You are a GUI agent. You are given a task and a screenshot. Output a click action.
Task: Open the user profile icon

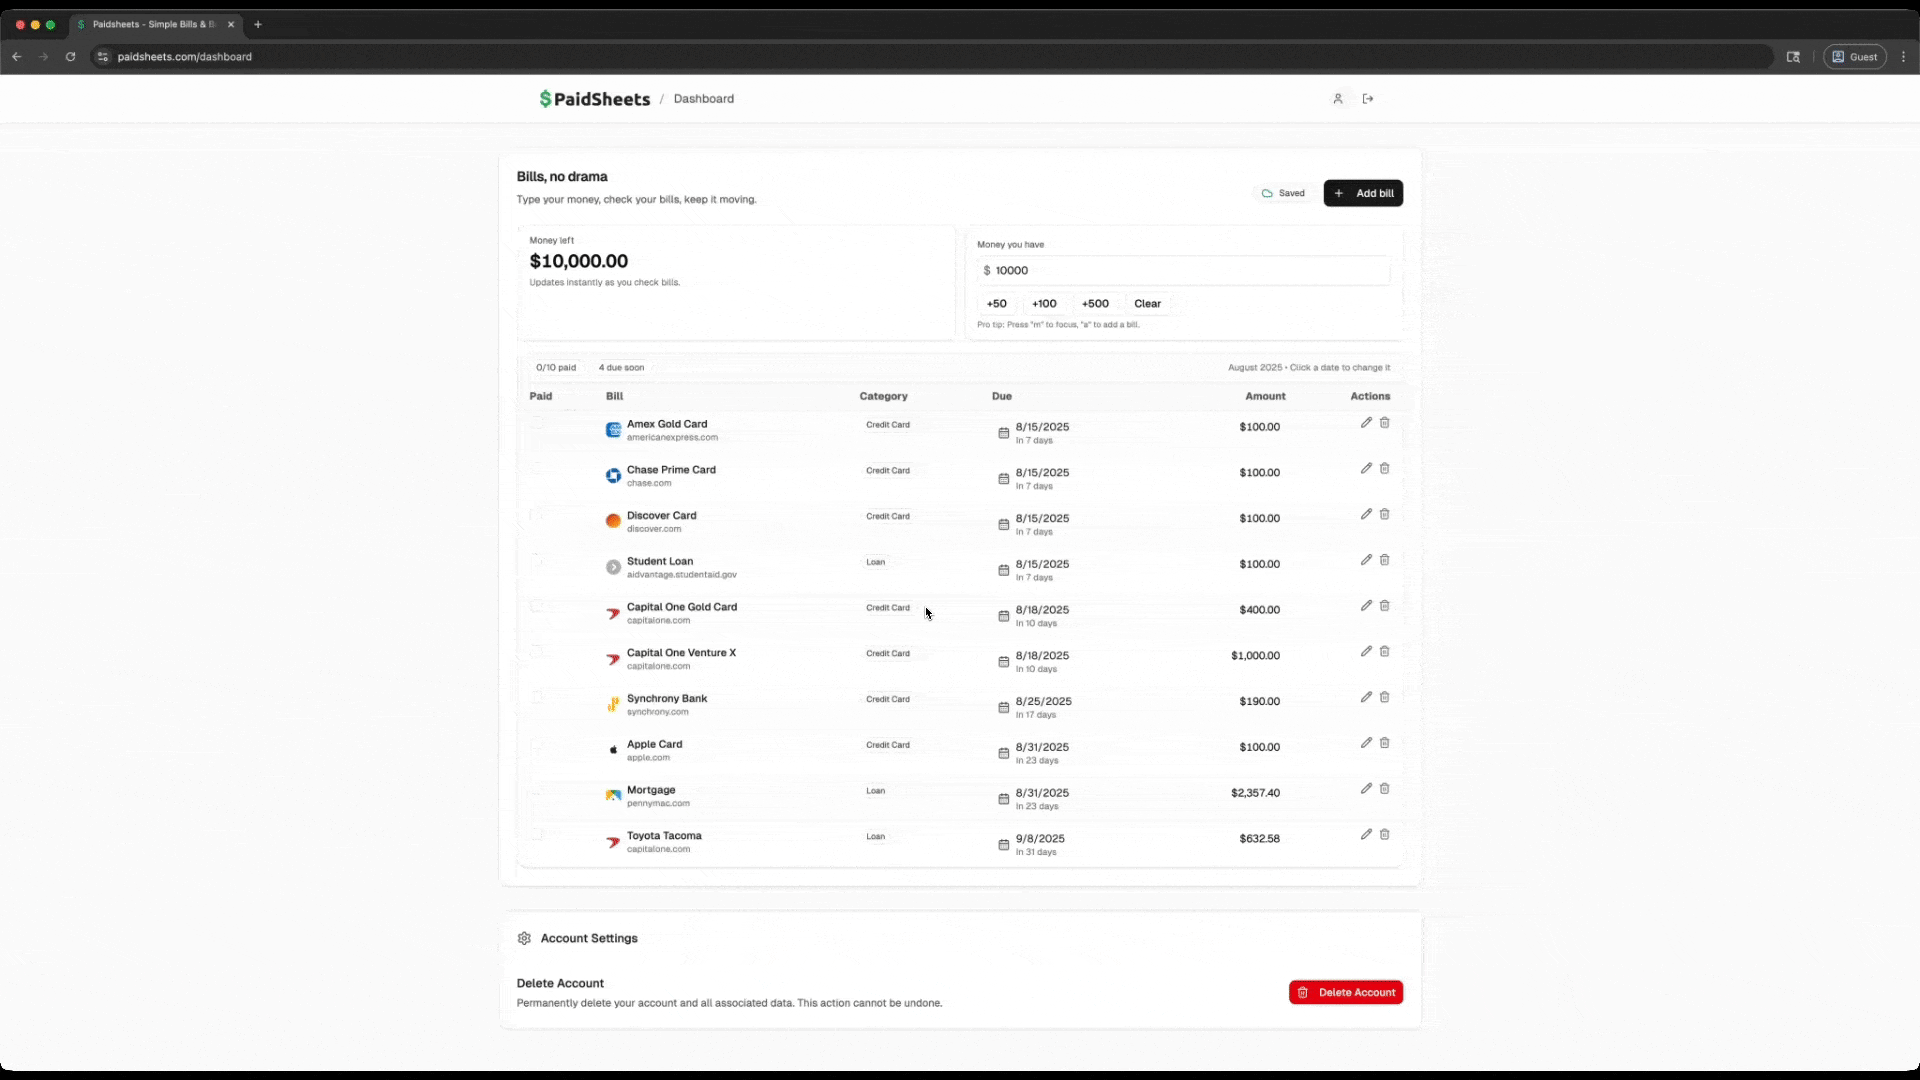coord(1338,99)
